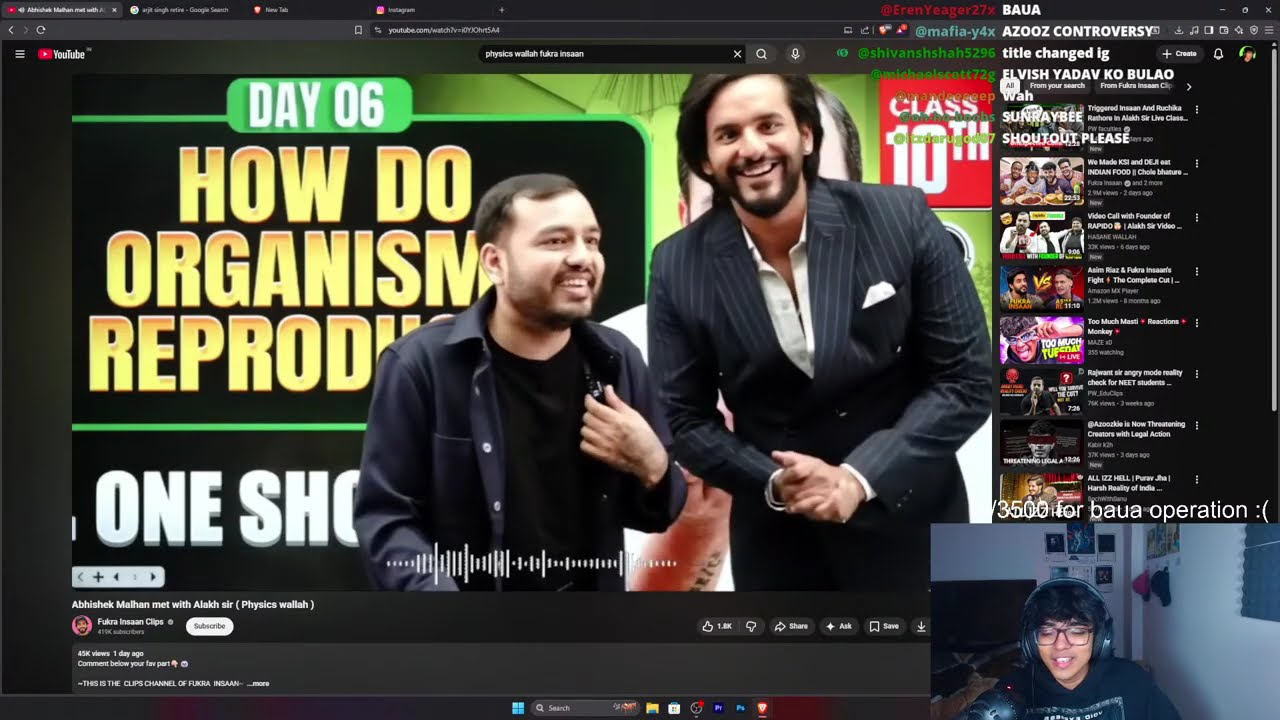Open Premiere Pro from the taskbar

point(718,708)
